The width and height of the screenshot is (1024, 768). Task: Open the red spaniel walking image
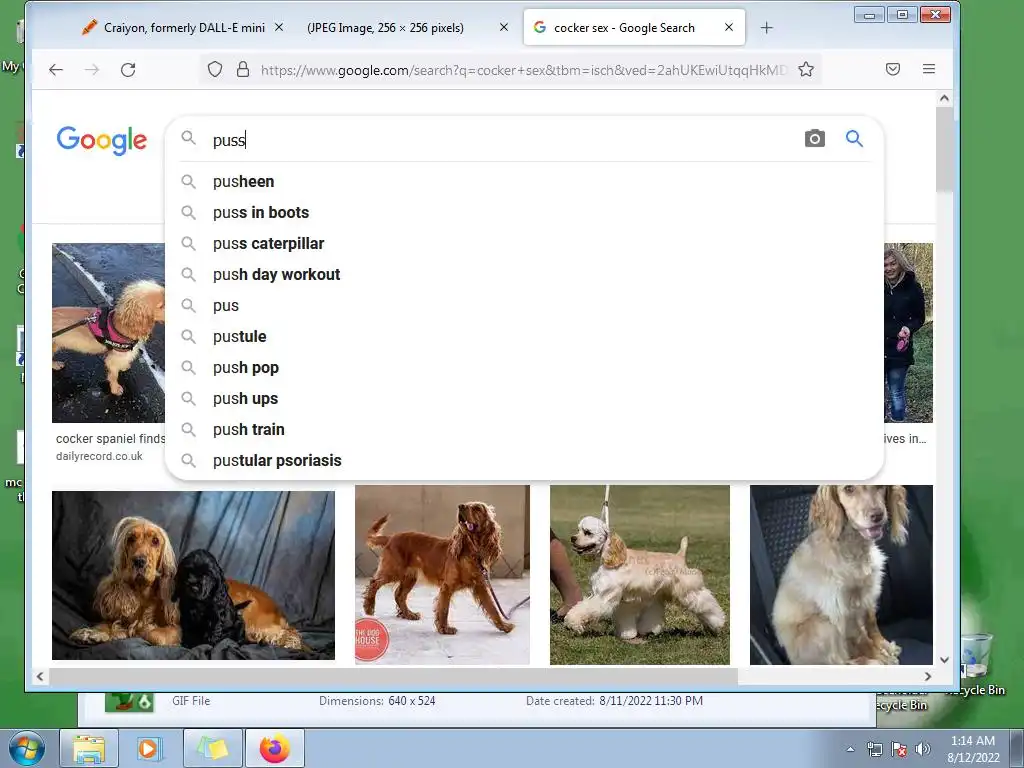(442, 575)
